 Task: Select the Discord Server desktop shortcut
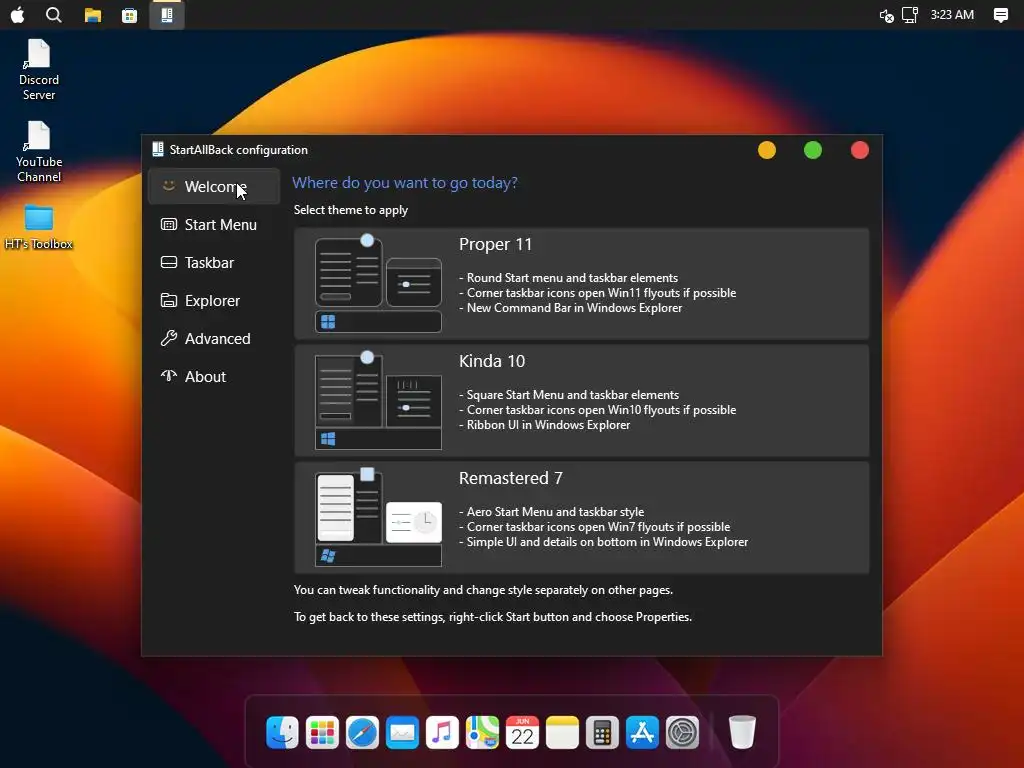click(39, 70)
